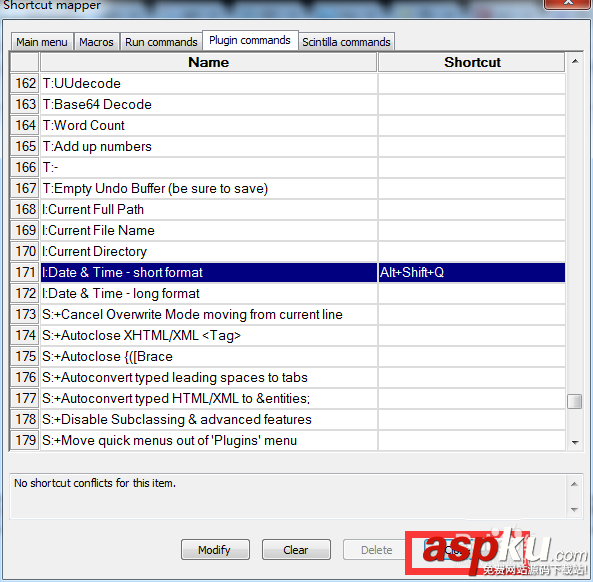Click conflict box scroll down arrow
The height and width of the screenshot is (582, 593).
point(574,509)
